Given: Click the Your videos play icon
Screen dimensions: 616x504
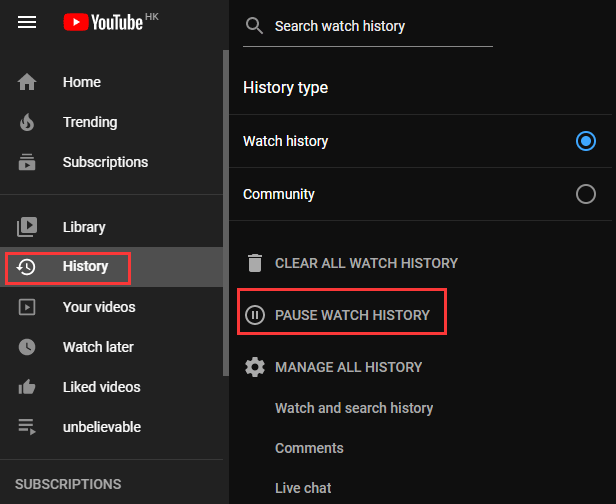Looking at the screenshot, I should point(27,307).
